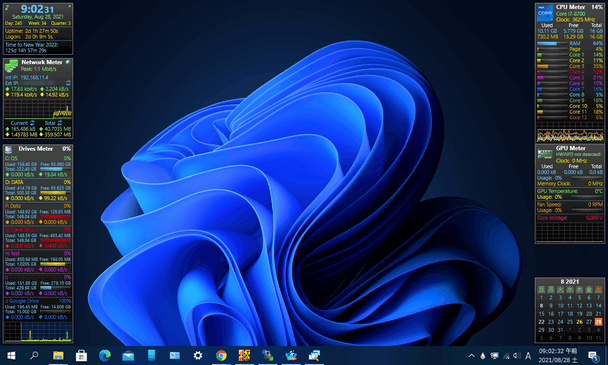Image resolution: width=608 pixels, height=365 pixels.
Task: Click the drive icon in Drives Meter header
Action: pos(9,149)
